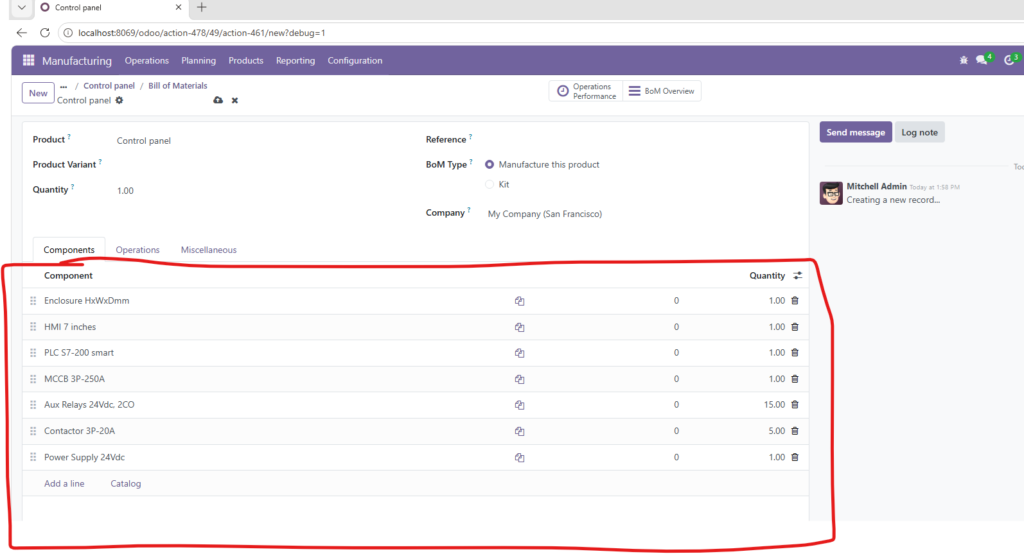Grab the drag handle of HMI 7 inches row
This screenshot has height=554, width=1024.
(x=33, y=327)
